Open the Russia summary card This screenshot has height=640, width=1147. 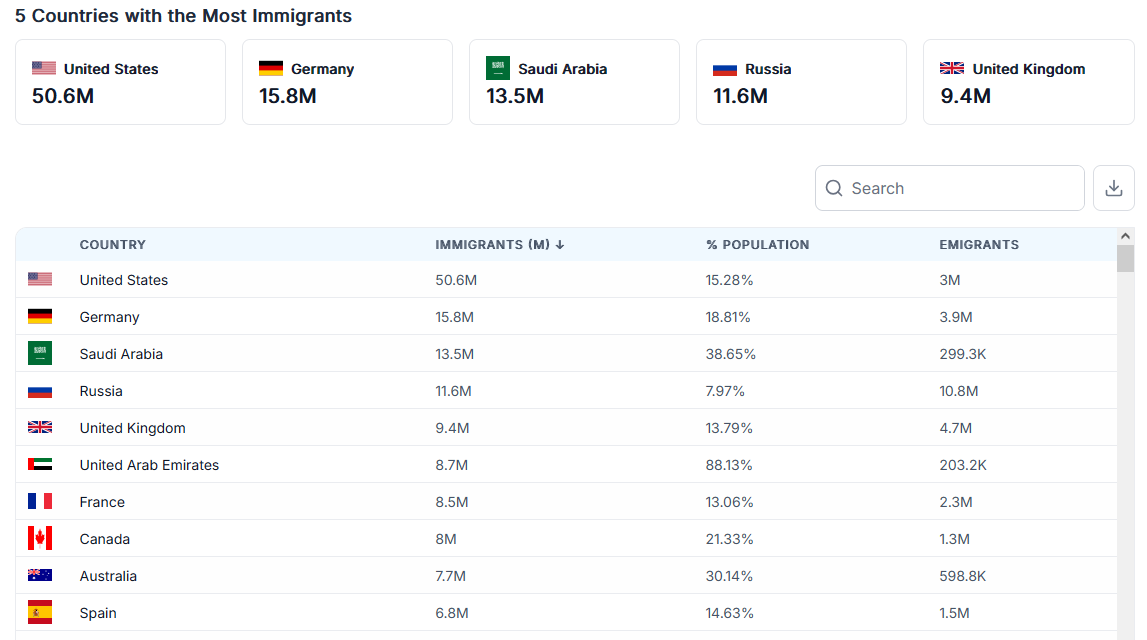pos(801,82)
